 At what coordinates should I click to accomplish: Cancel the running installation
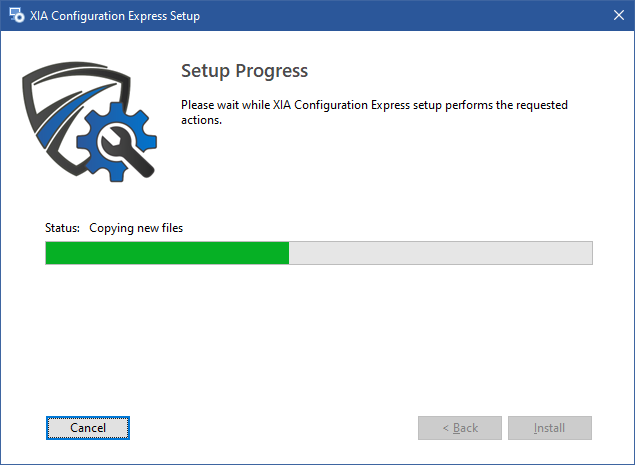point(88,428)
